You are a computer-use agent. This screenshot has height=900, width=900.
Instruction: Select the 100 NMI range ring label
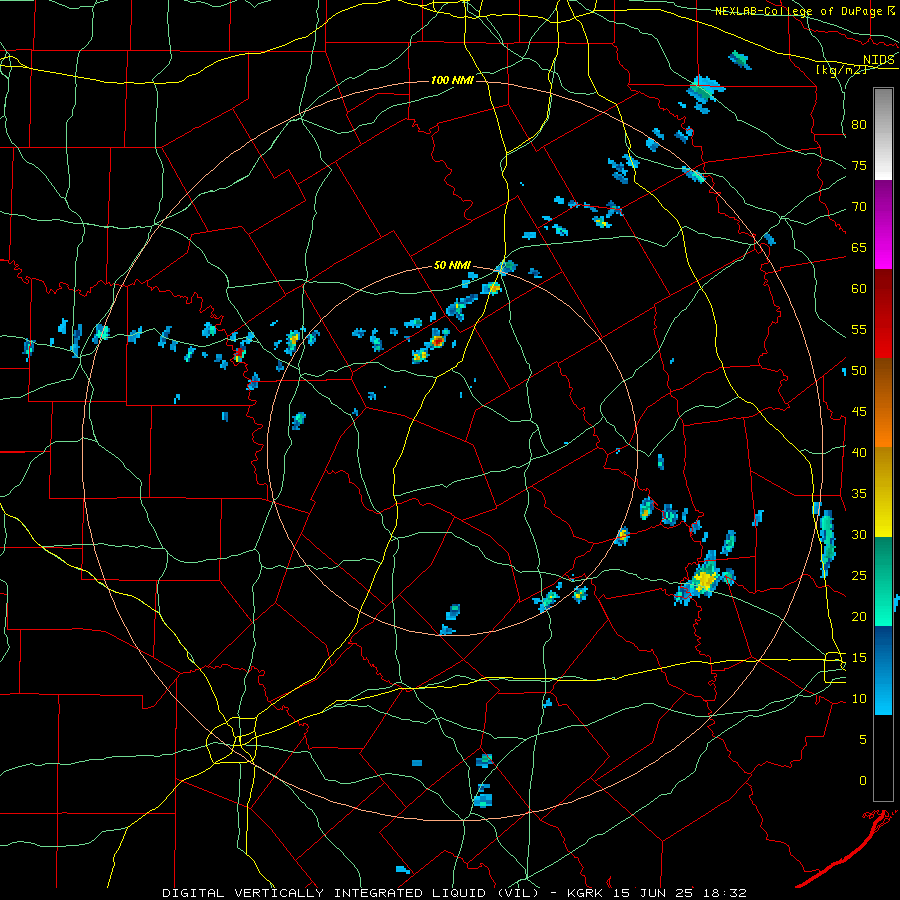click(452, 80)
